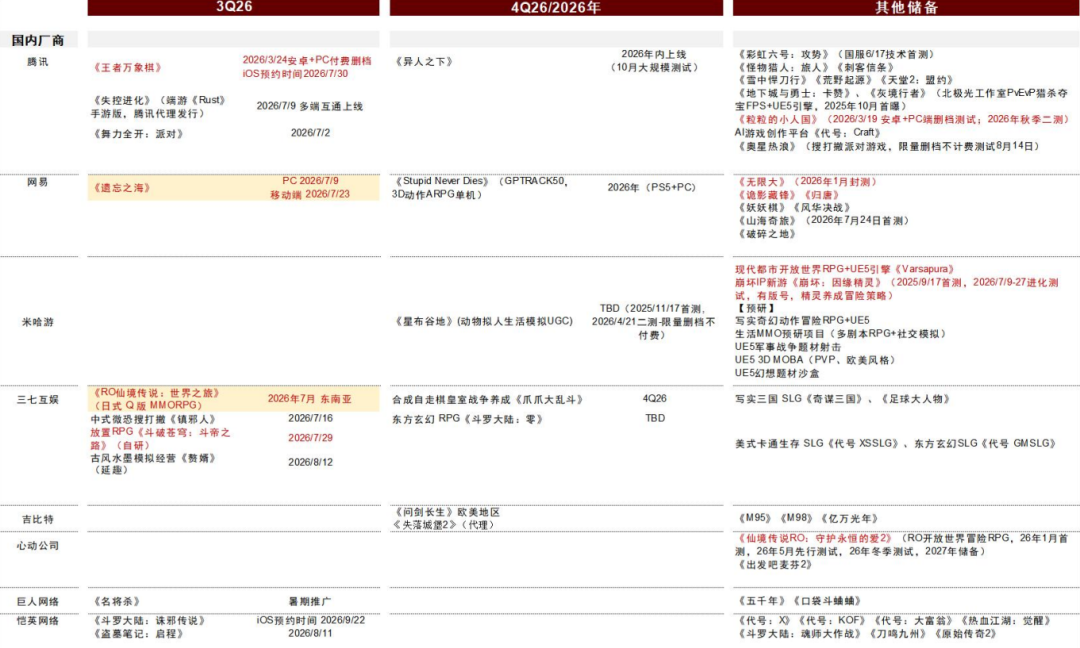This screenshot has height=648, width=1080.
Task: Click the "网易" company row label
Action: 37,182
